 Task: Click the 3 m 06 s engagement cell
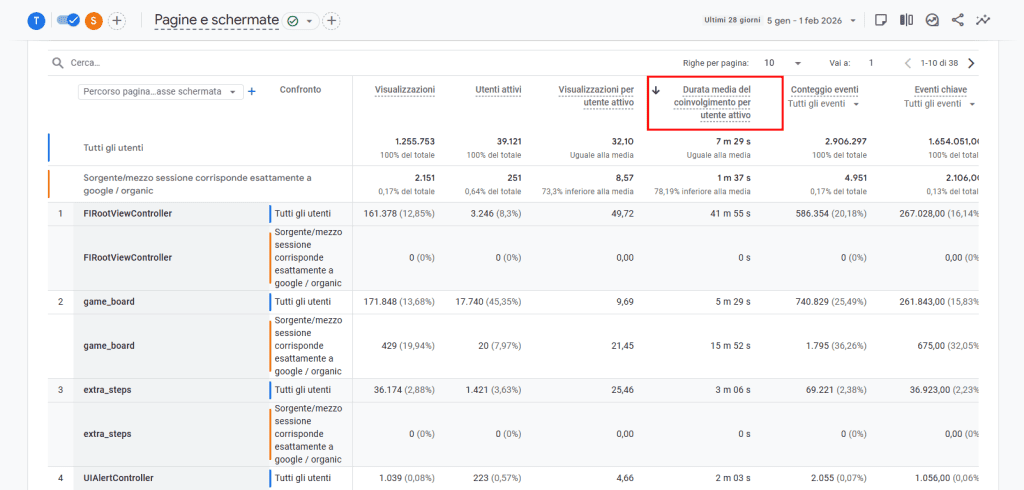[x=733, y=390]
